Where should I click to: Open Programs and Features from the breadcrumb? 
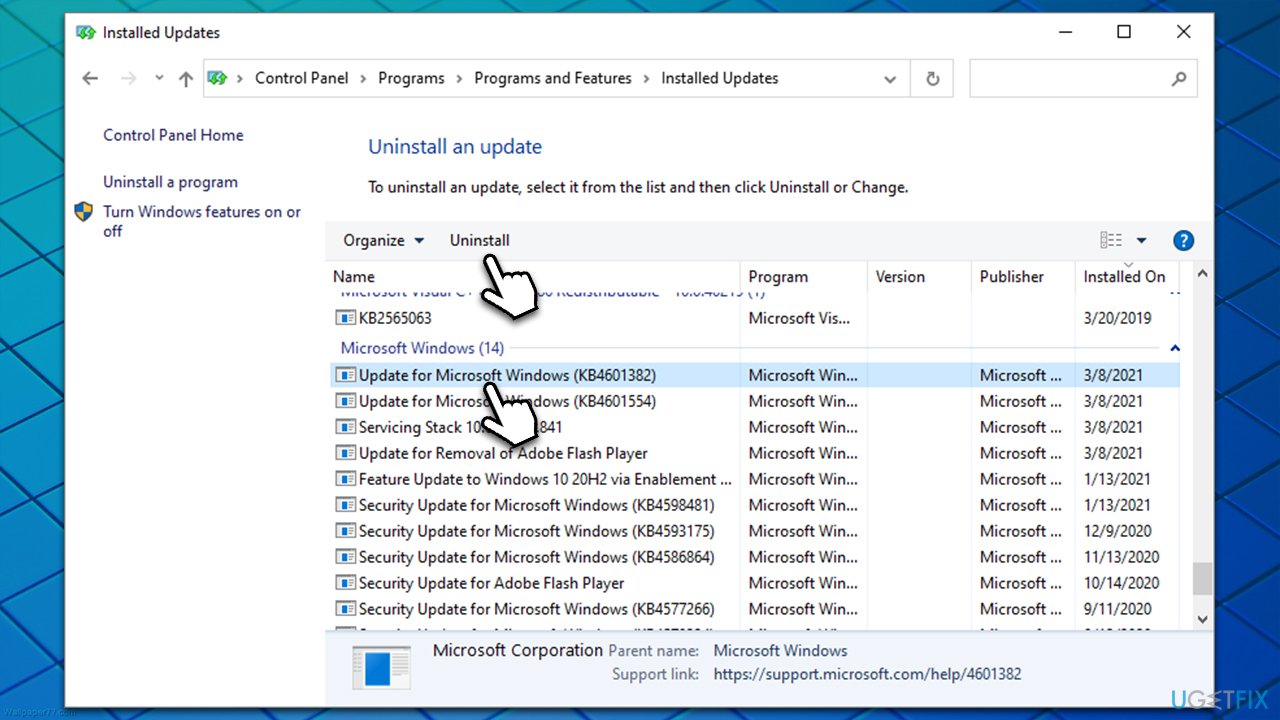(553, 78)
